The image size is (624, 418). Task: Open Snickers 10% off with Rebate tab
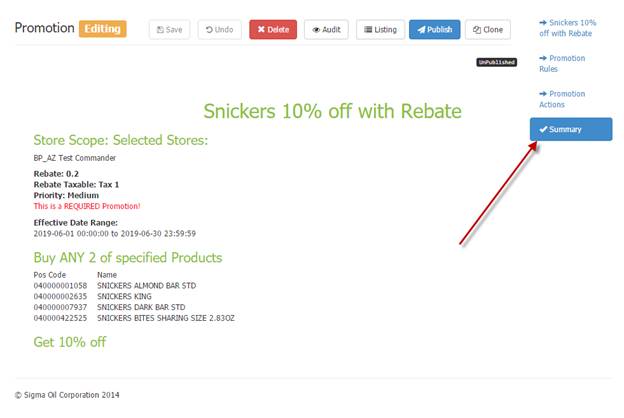[x=572, y=28]
